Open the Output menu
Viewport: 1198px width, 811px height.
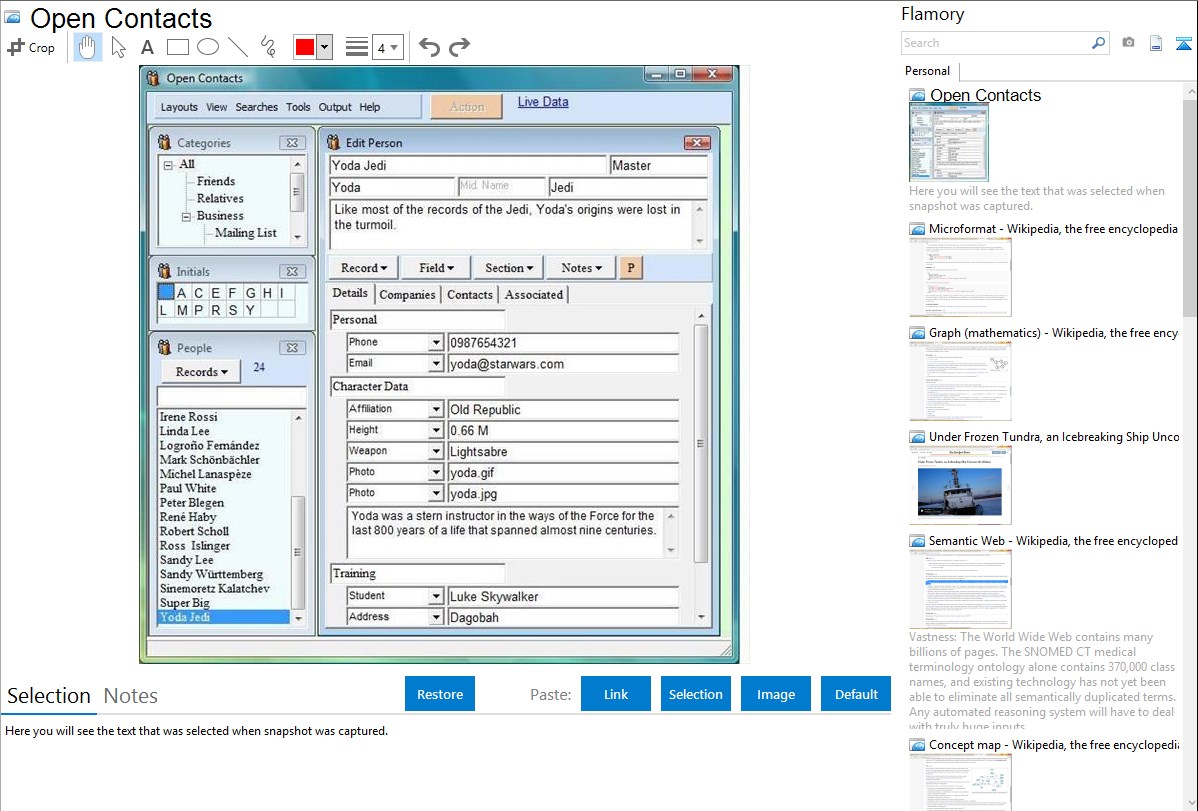(335, 107)
